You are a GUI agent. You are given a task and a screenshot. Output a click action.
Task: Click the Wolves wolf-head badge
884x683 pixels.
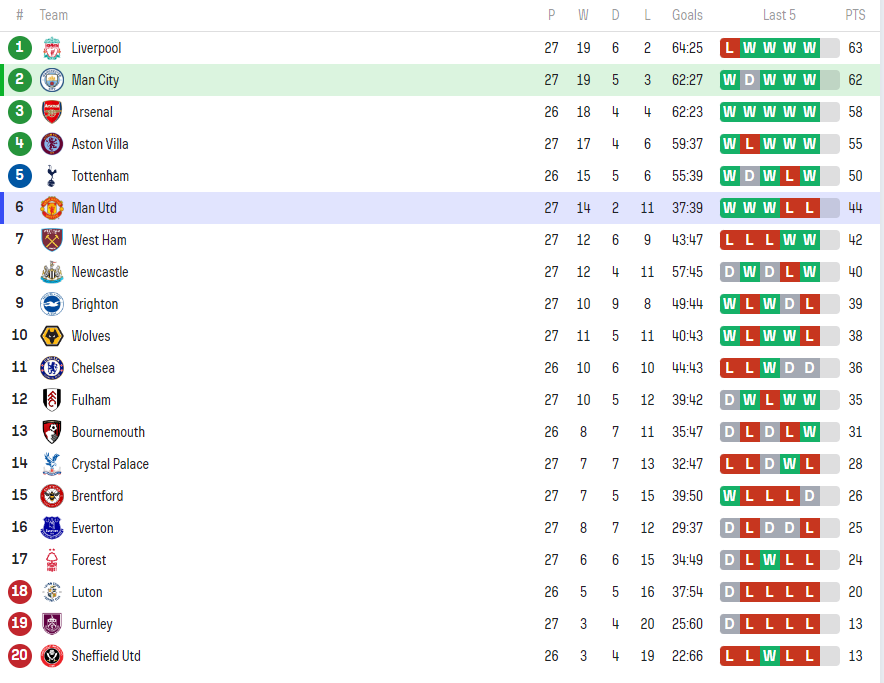click(52, 336)
